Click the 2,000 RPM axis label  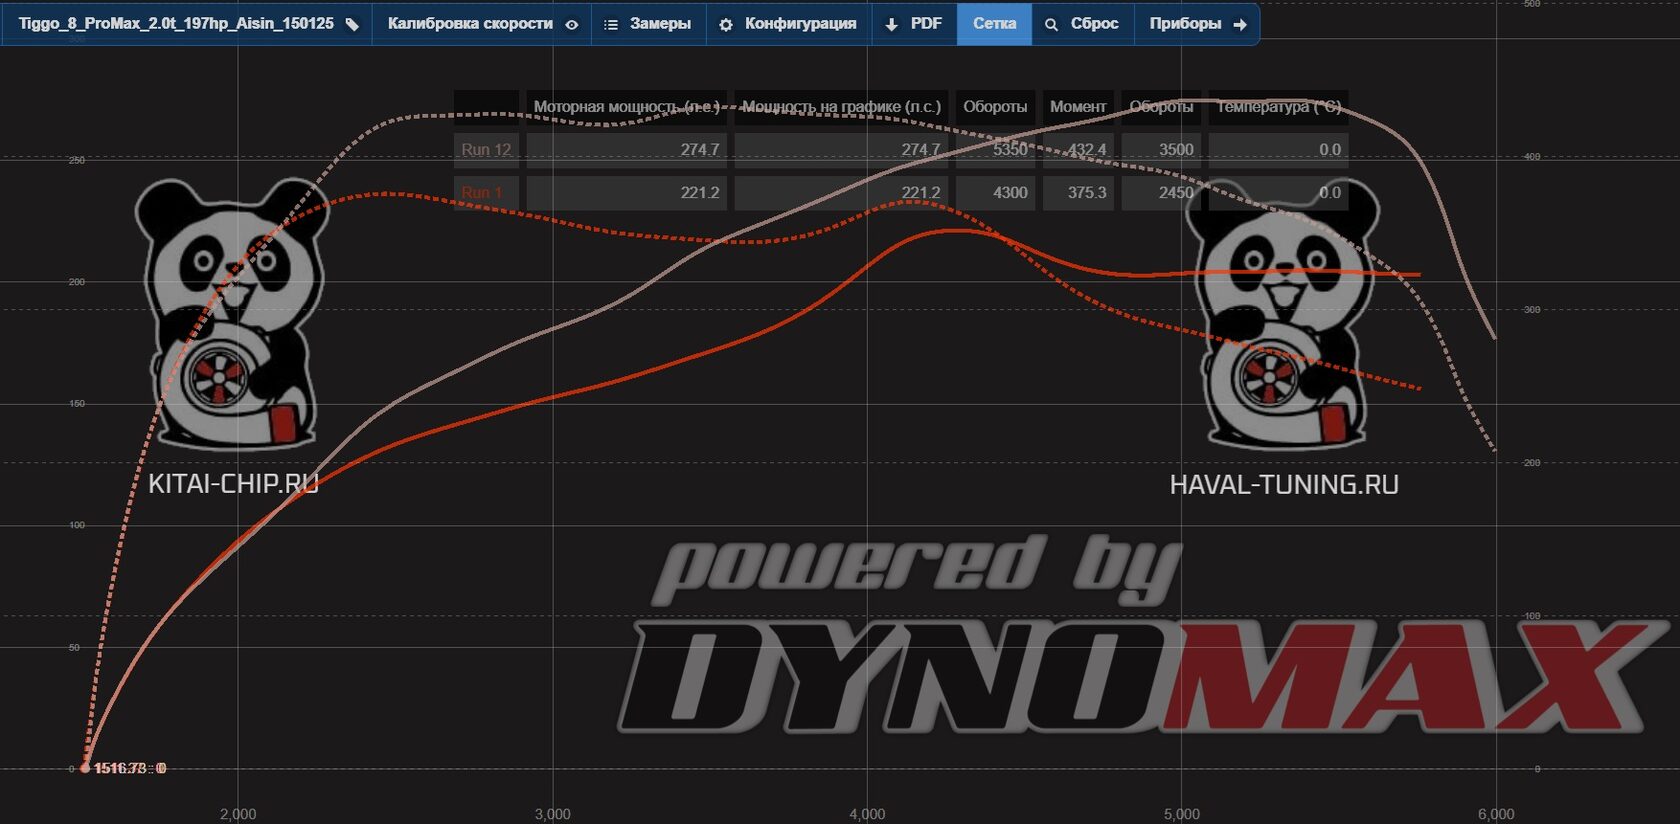pos(238,814)
